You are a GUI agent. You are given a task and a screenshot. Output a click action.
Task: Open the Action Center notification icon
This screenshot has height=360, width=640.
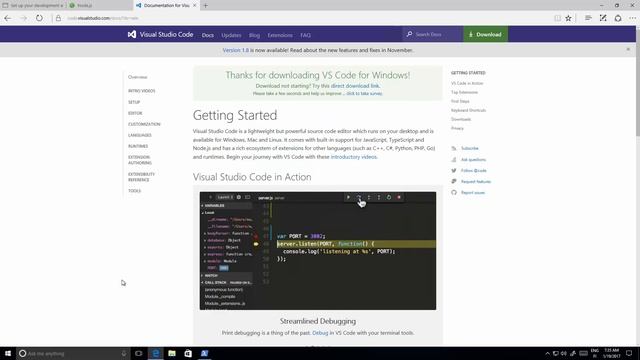click(x=629, y=353)
